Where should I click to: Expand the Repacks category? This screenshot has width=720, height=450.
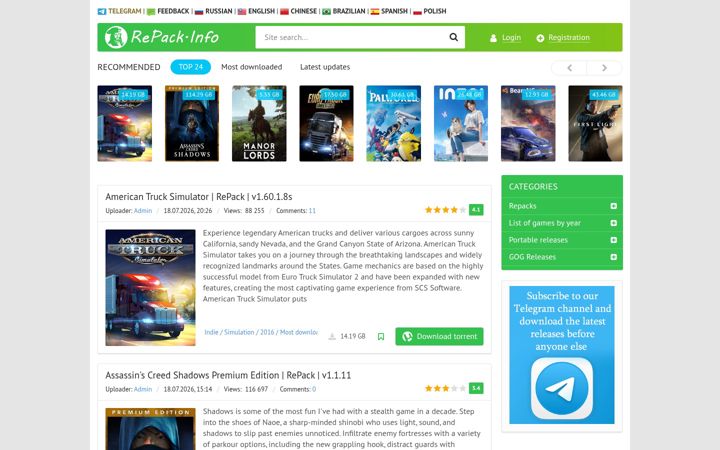click(613, 206)
